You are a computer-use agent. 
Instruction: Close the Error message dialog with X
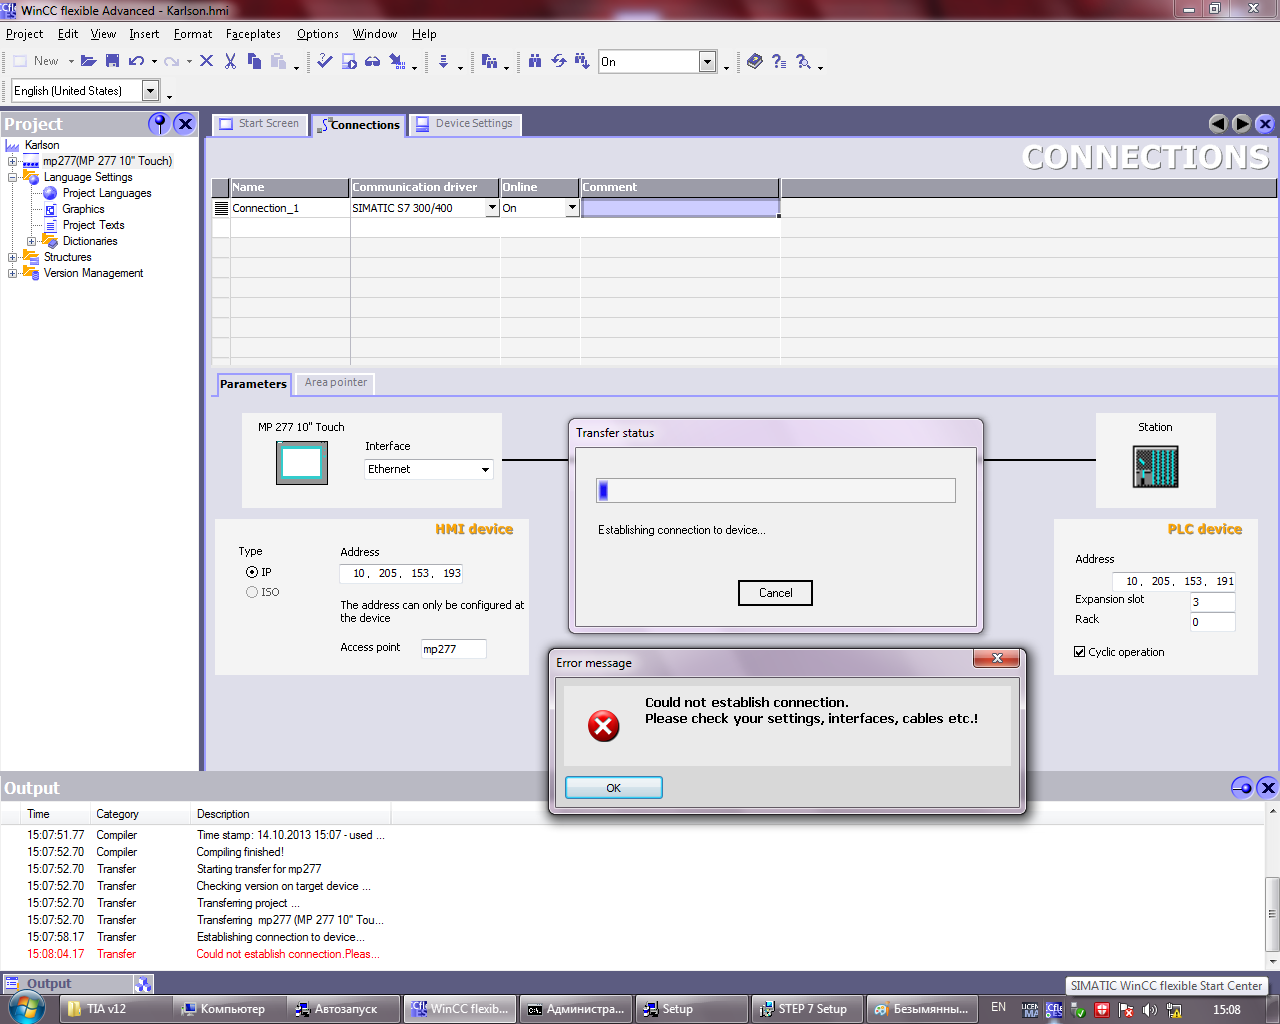click(997, 658)
